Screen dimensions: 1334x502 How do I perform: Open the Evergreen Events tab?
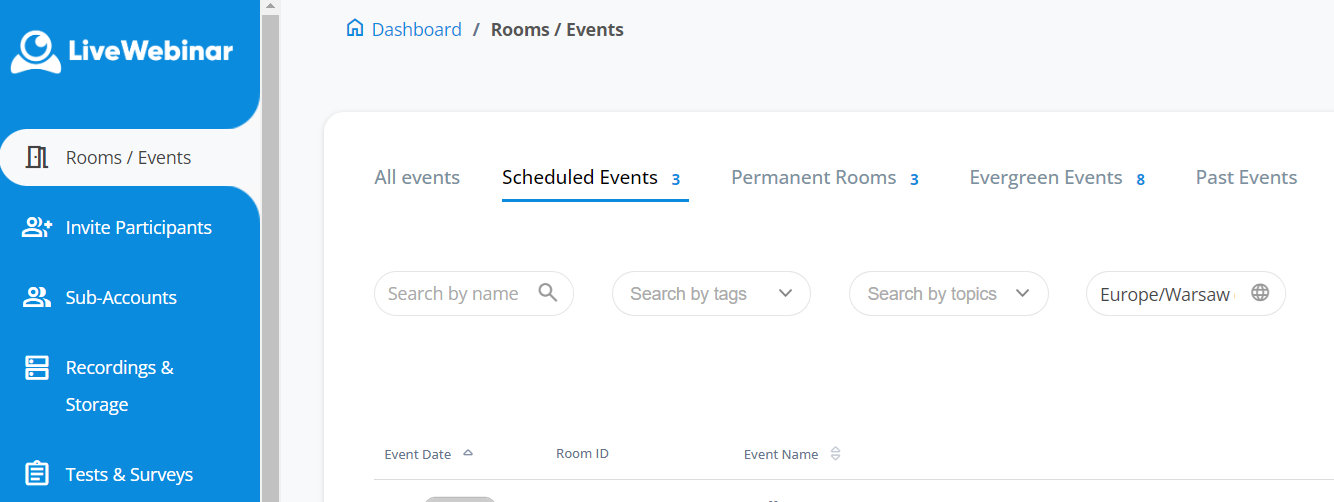pyautogui.click(x=1046, y=178)
